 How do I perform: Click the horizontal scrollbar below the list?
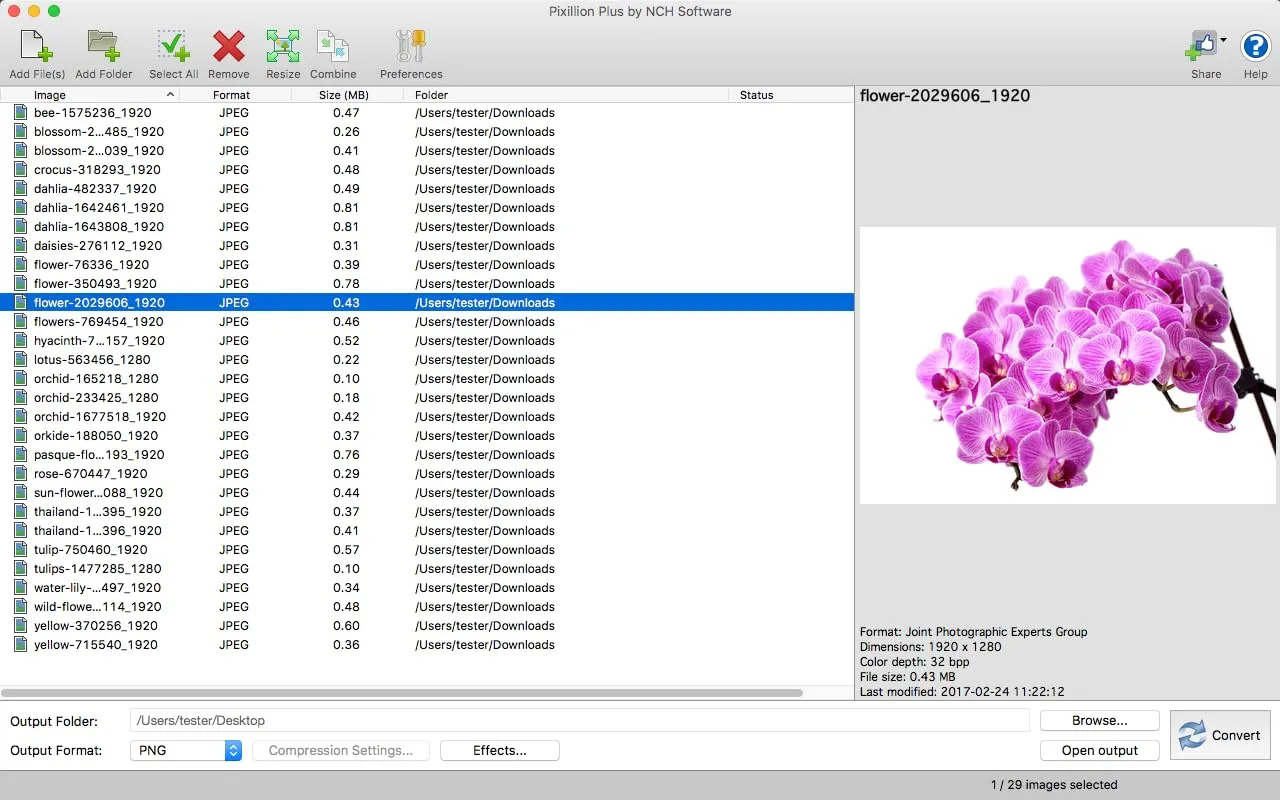[402, 692]
